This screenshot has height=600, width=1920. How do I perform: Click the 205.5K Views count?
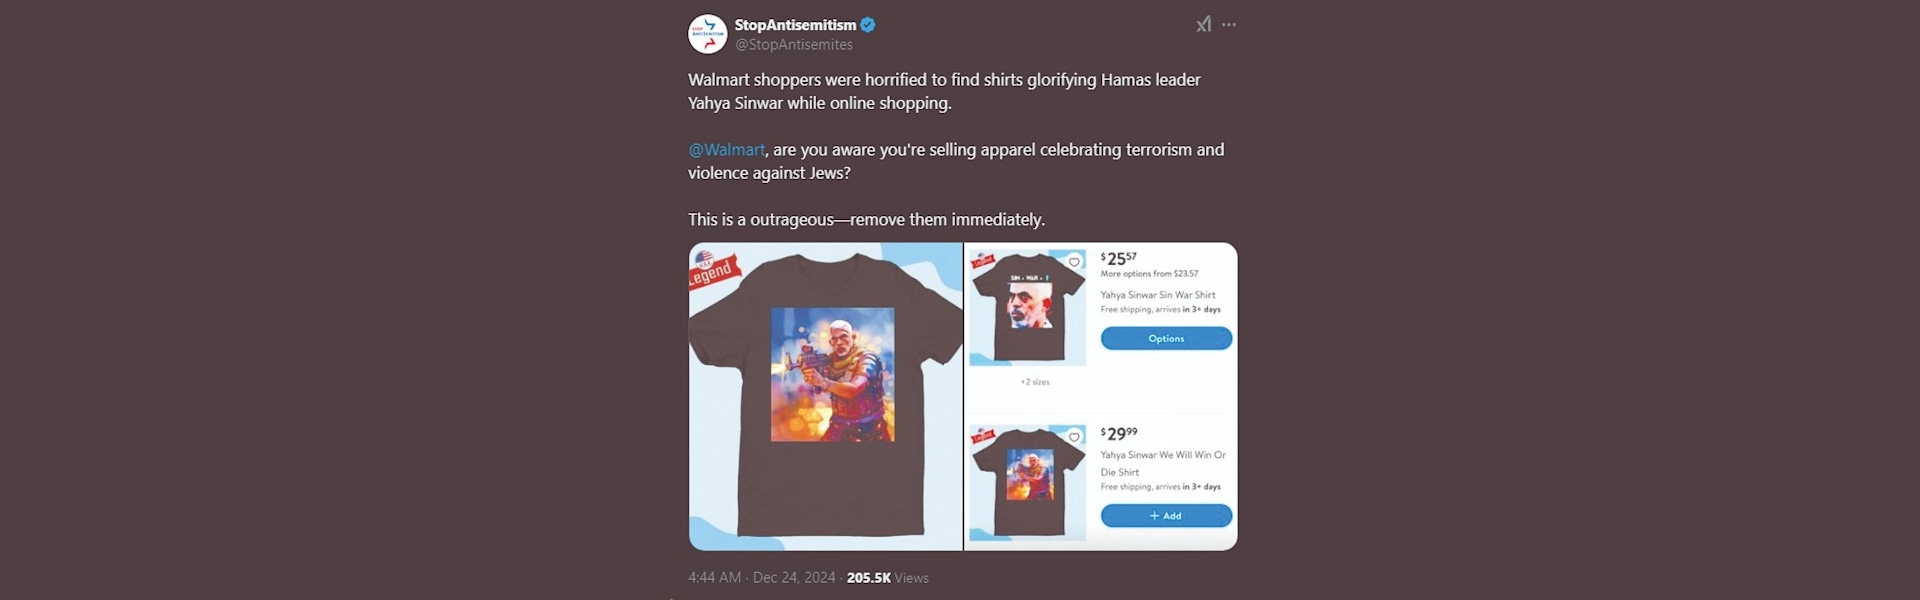click(888, 578)
